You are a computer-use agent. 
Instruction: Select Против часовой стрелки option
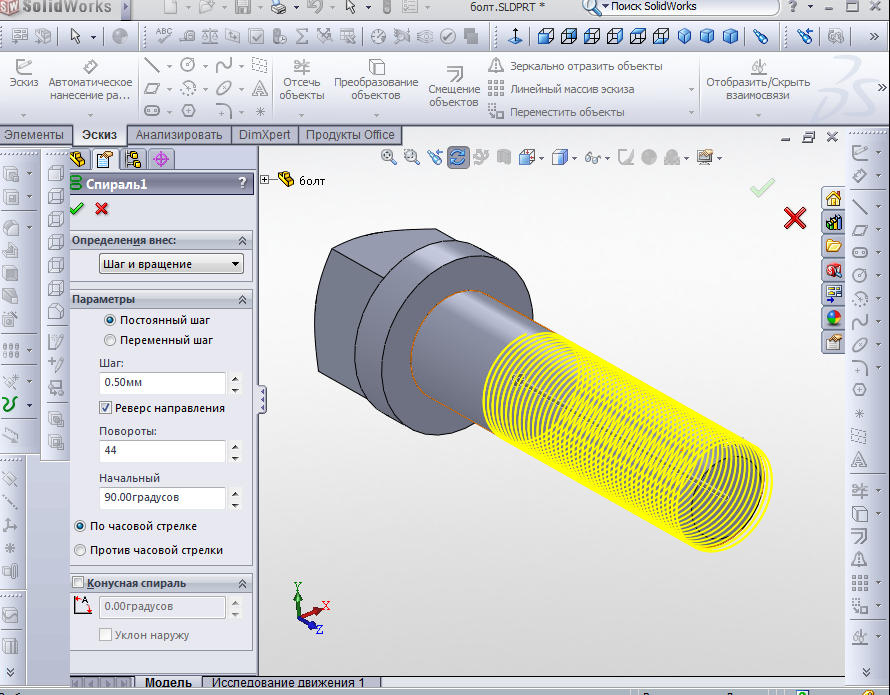(80, 550)
